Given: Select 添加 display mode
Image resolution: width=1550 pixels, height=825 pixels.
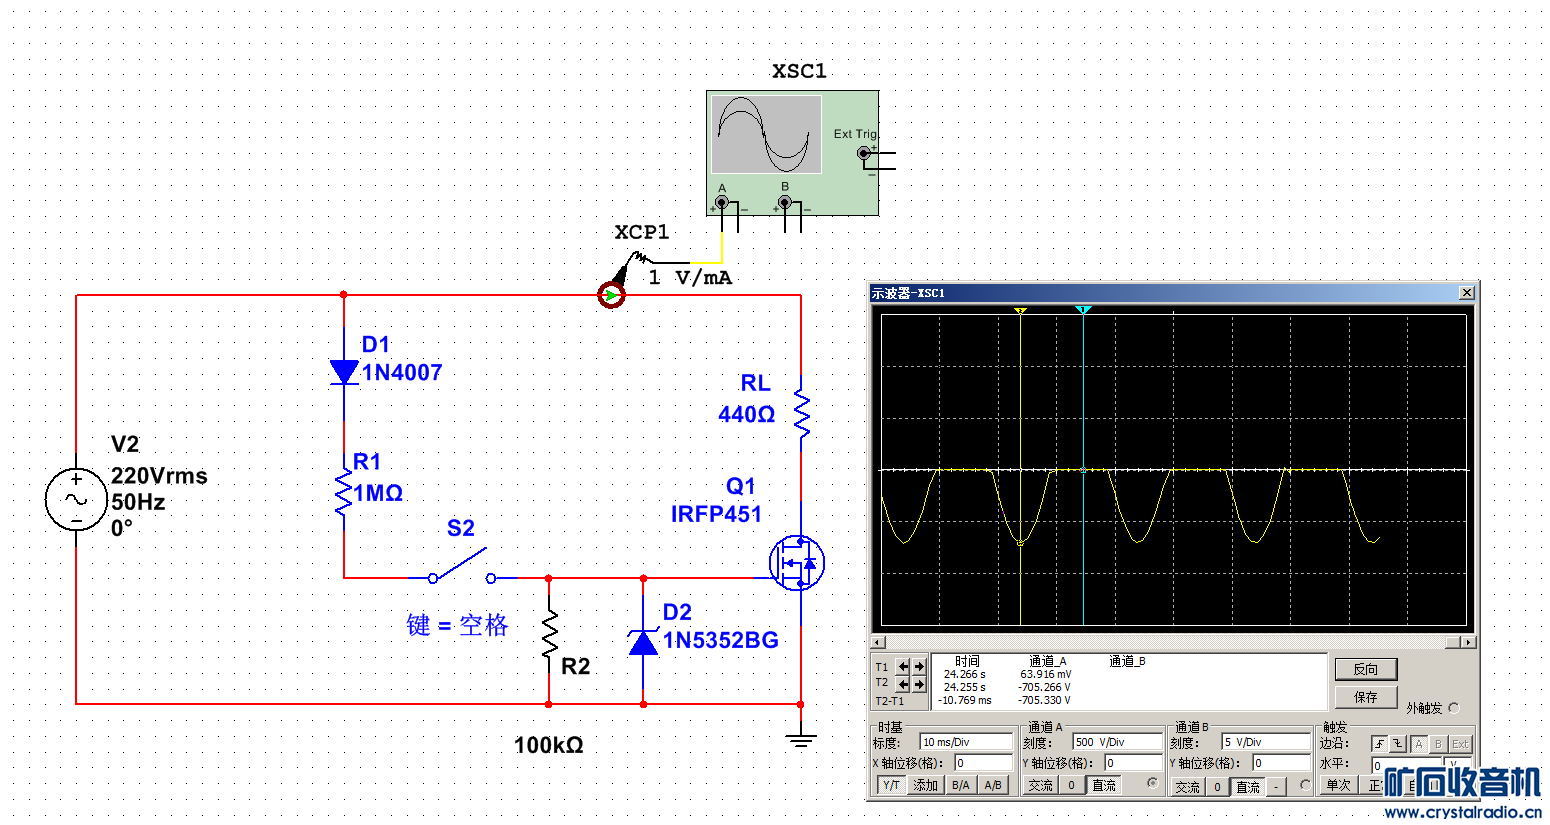Looking at the screenshot, I should point(926,786).
